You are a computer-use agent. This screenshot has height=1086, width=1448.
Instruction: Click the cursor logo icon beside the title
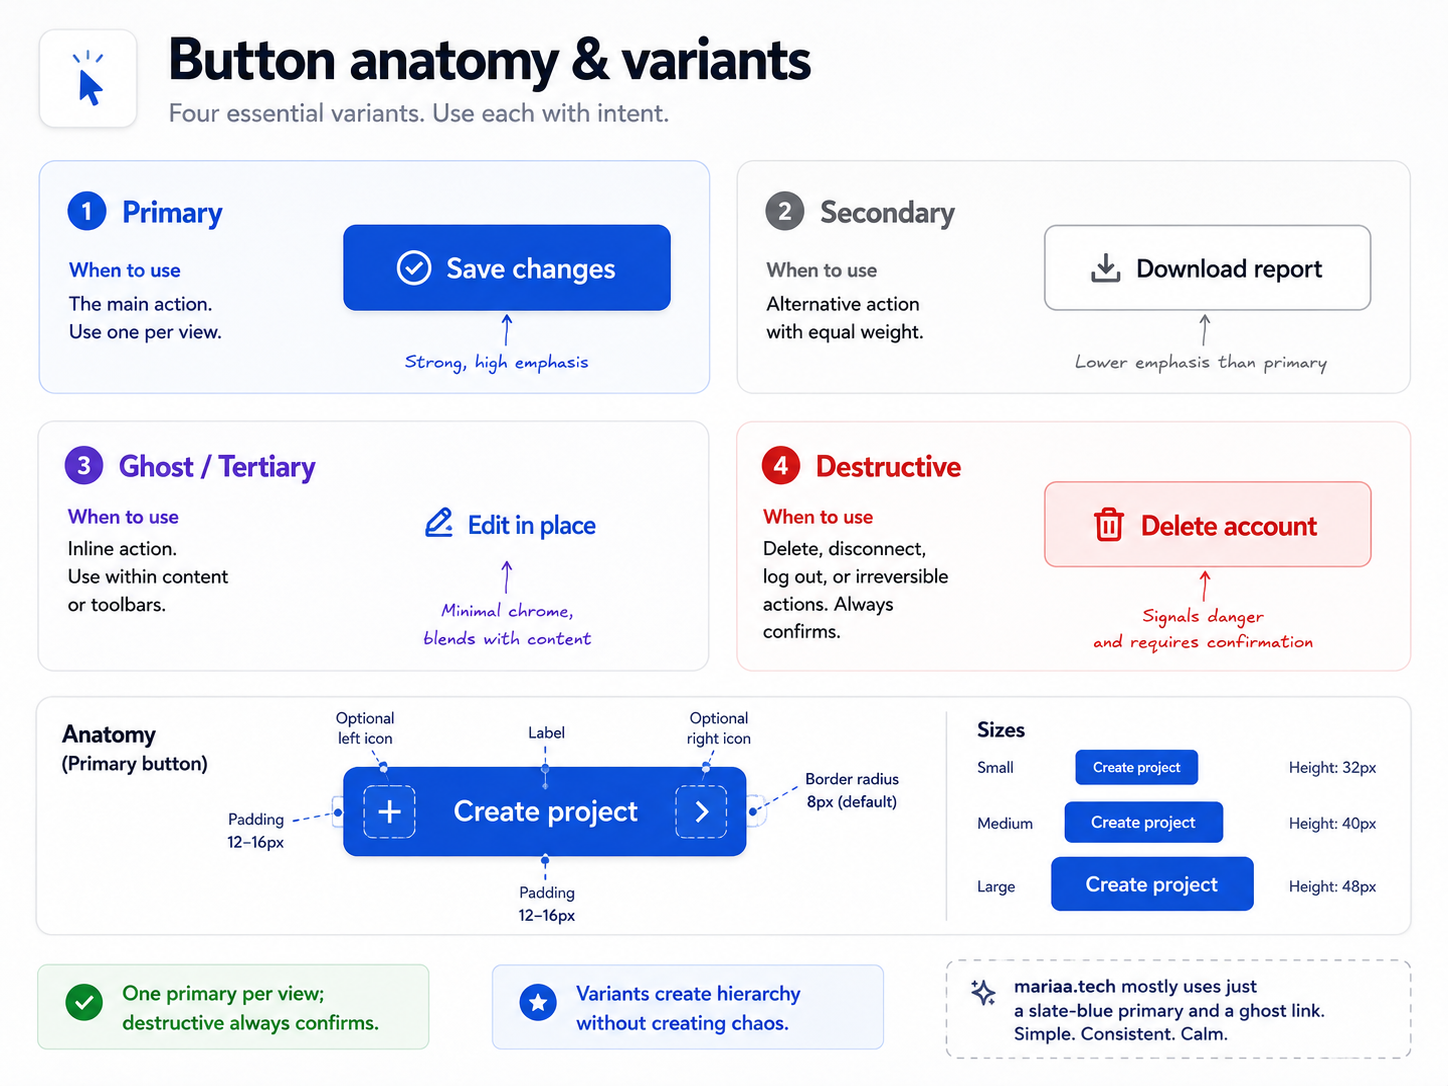(x=88, y=78)
